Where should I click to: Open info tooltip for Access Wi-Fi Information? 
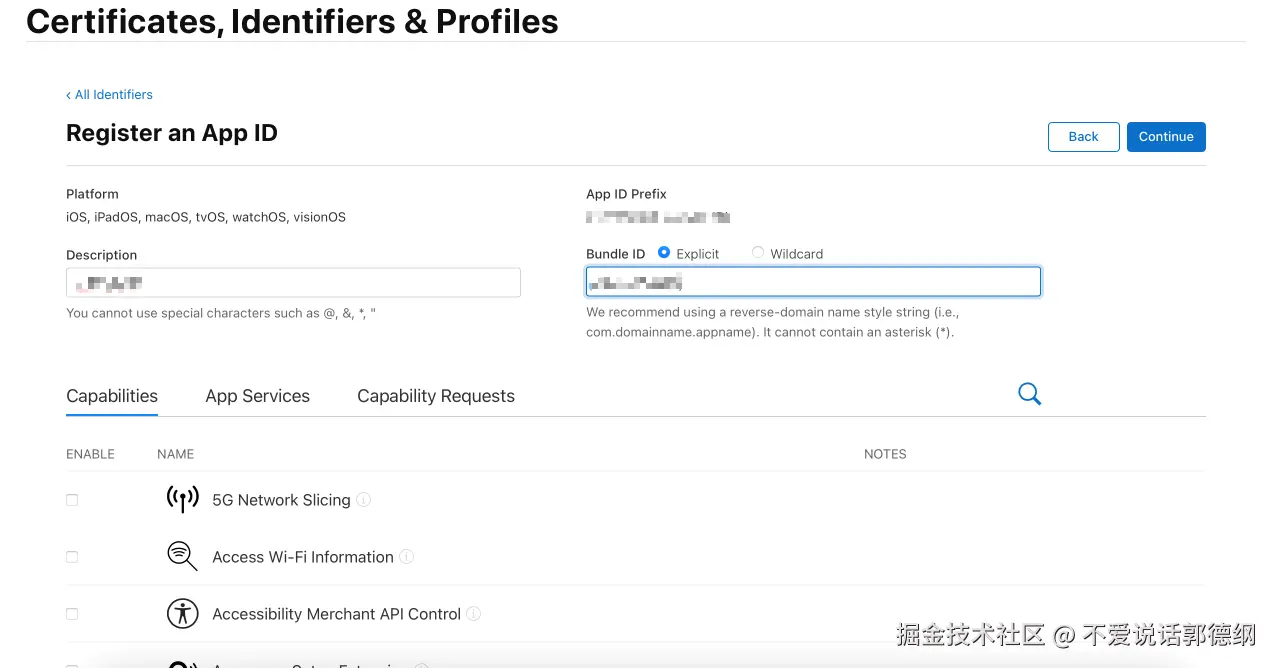(x=407, y=556)
